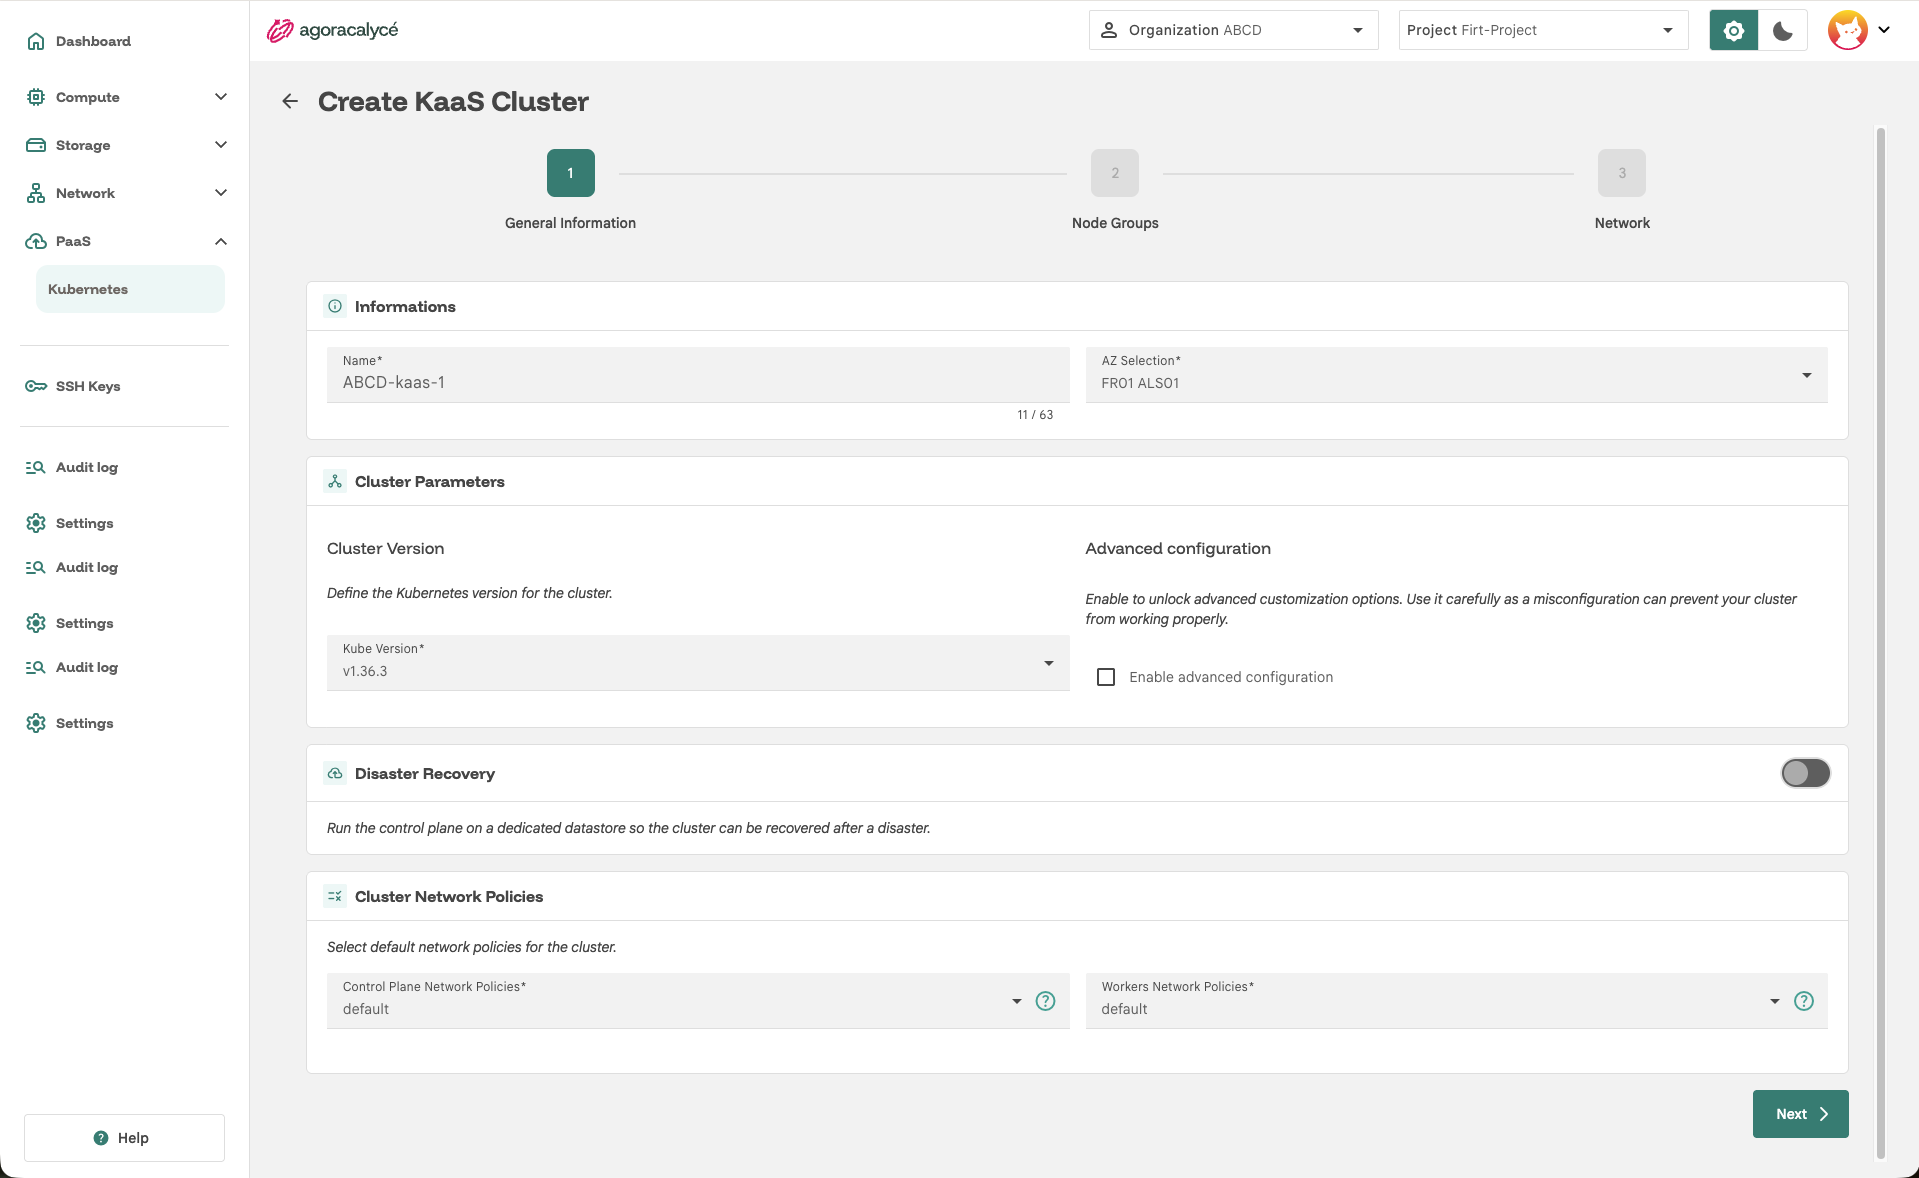Expand the Compute menu chevron
Image resolution: width=1919 pixels, height=1178 pixels.
pos(221,97)
